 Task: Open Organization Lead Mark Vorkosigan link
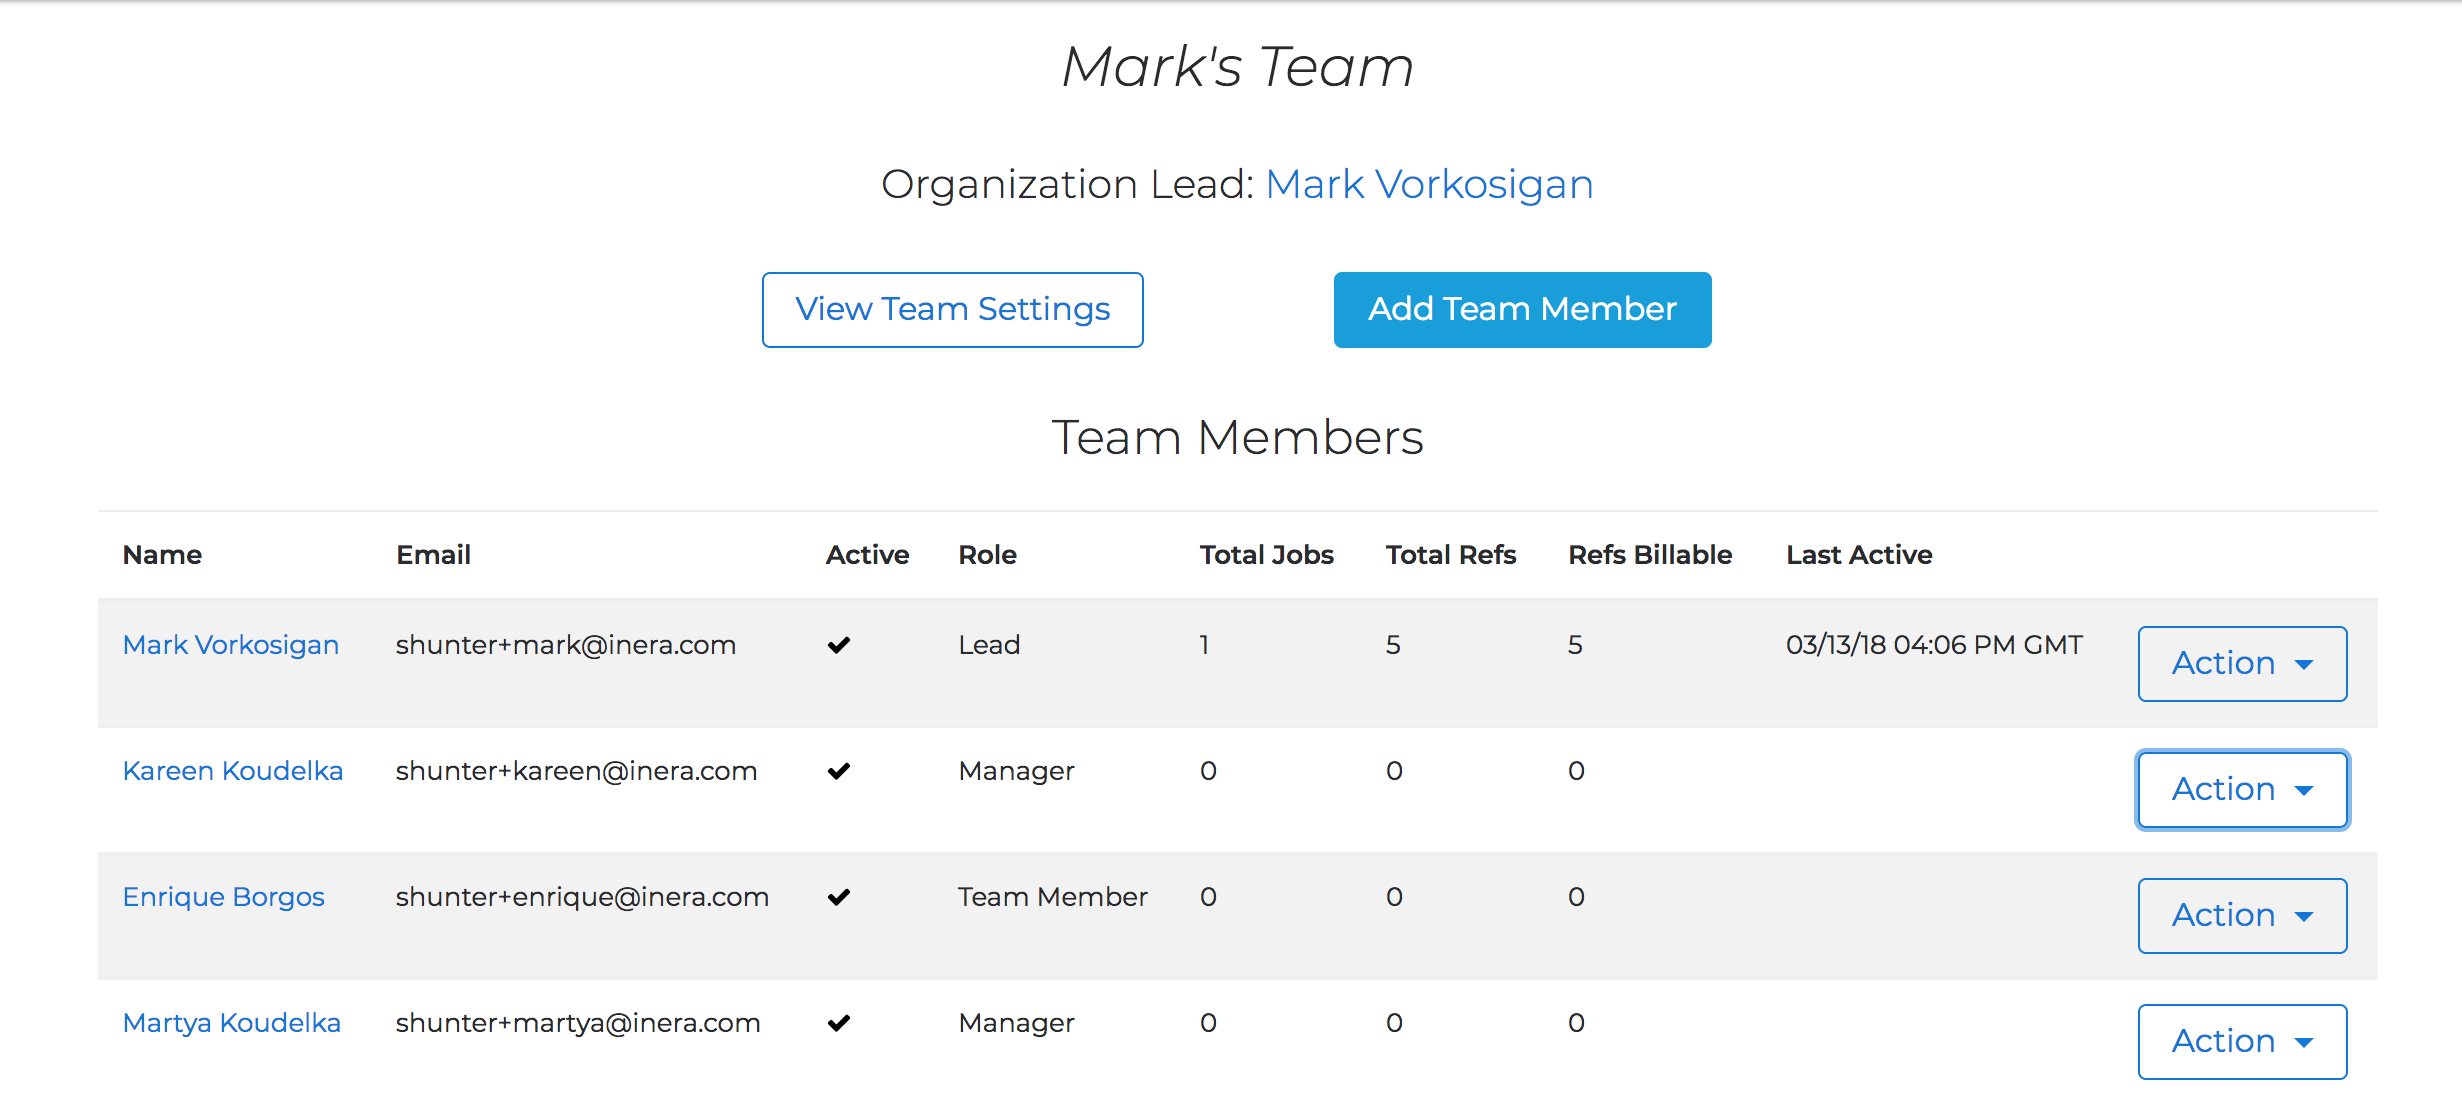1429,184
